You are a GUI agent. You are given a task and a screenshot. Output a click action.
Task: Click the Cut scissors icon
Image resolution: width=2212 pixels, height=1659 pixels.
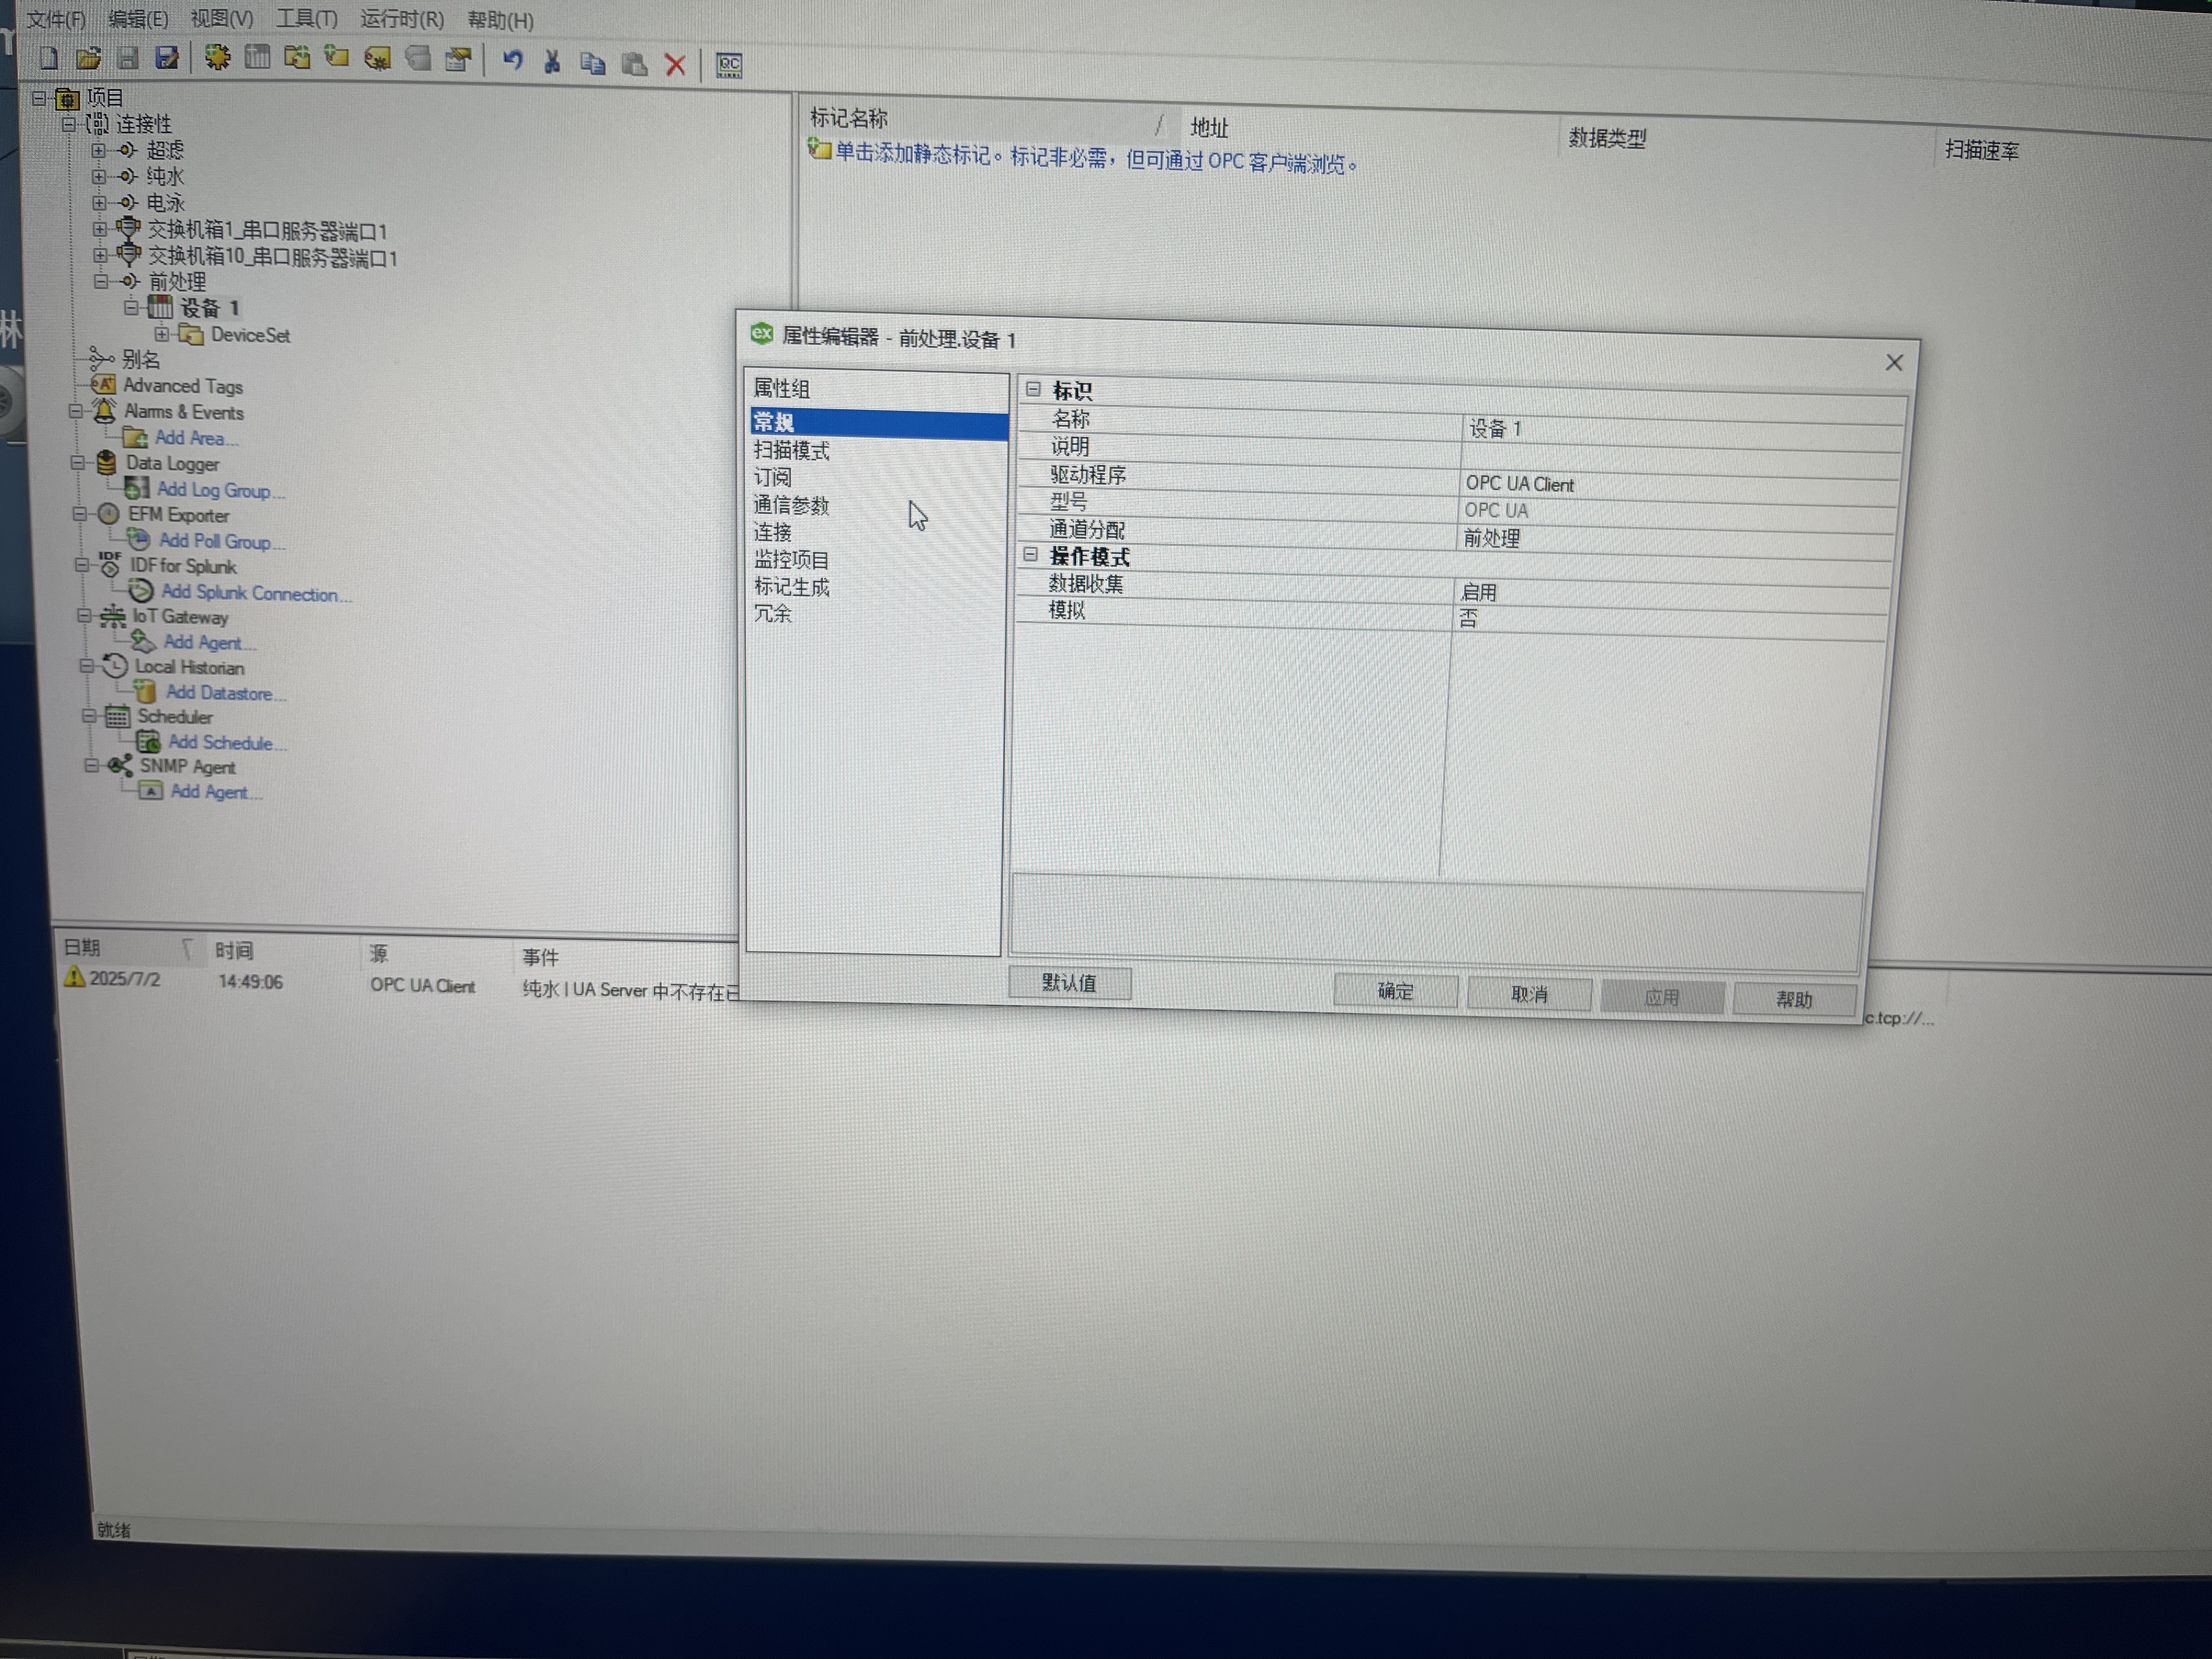[x=552, y=62]
